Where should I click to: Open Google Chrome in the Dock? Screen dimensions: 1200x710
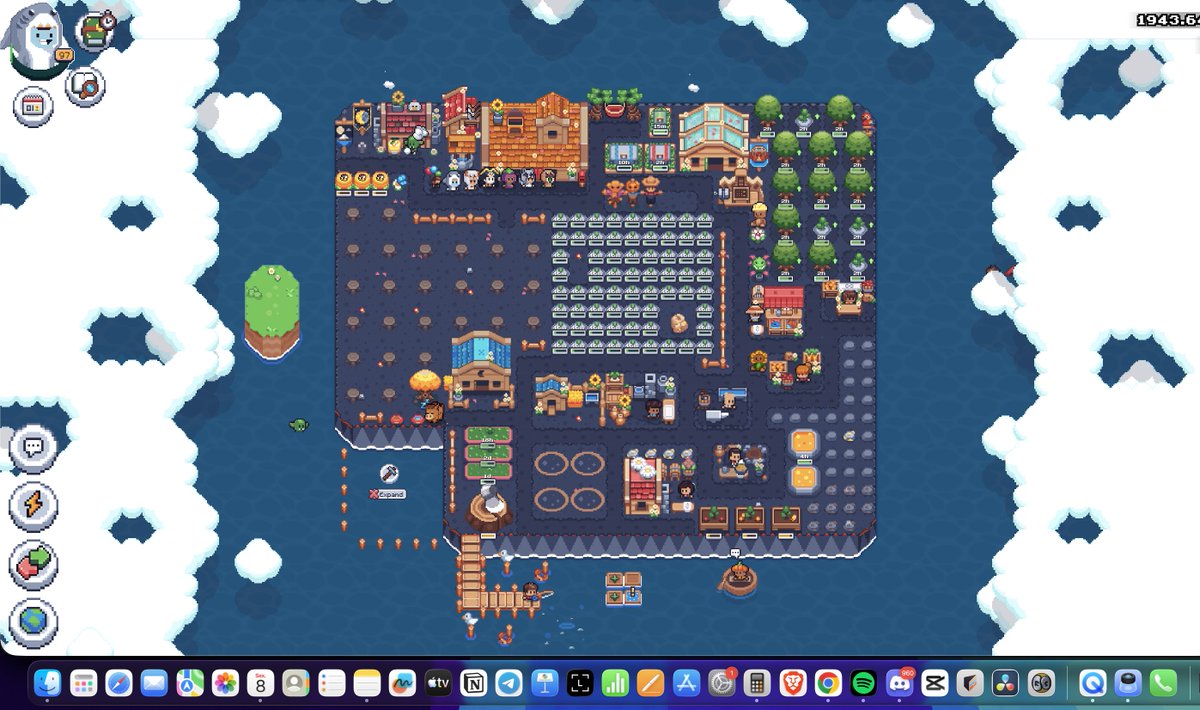click(x=828, y=683)
